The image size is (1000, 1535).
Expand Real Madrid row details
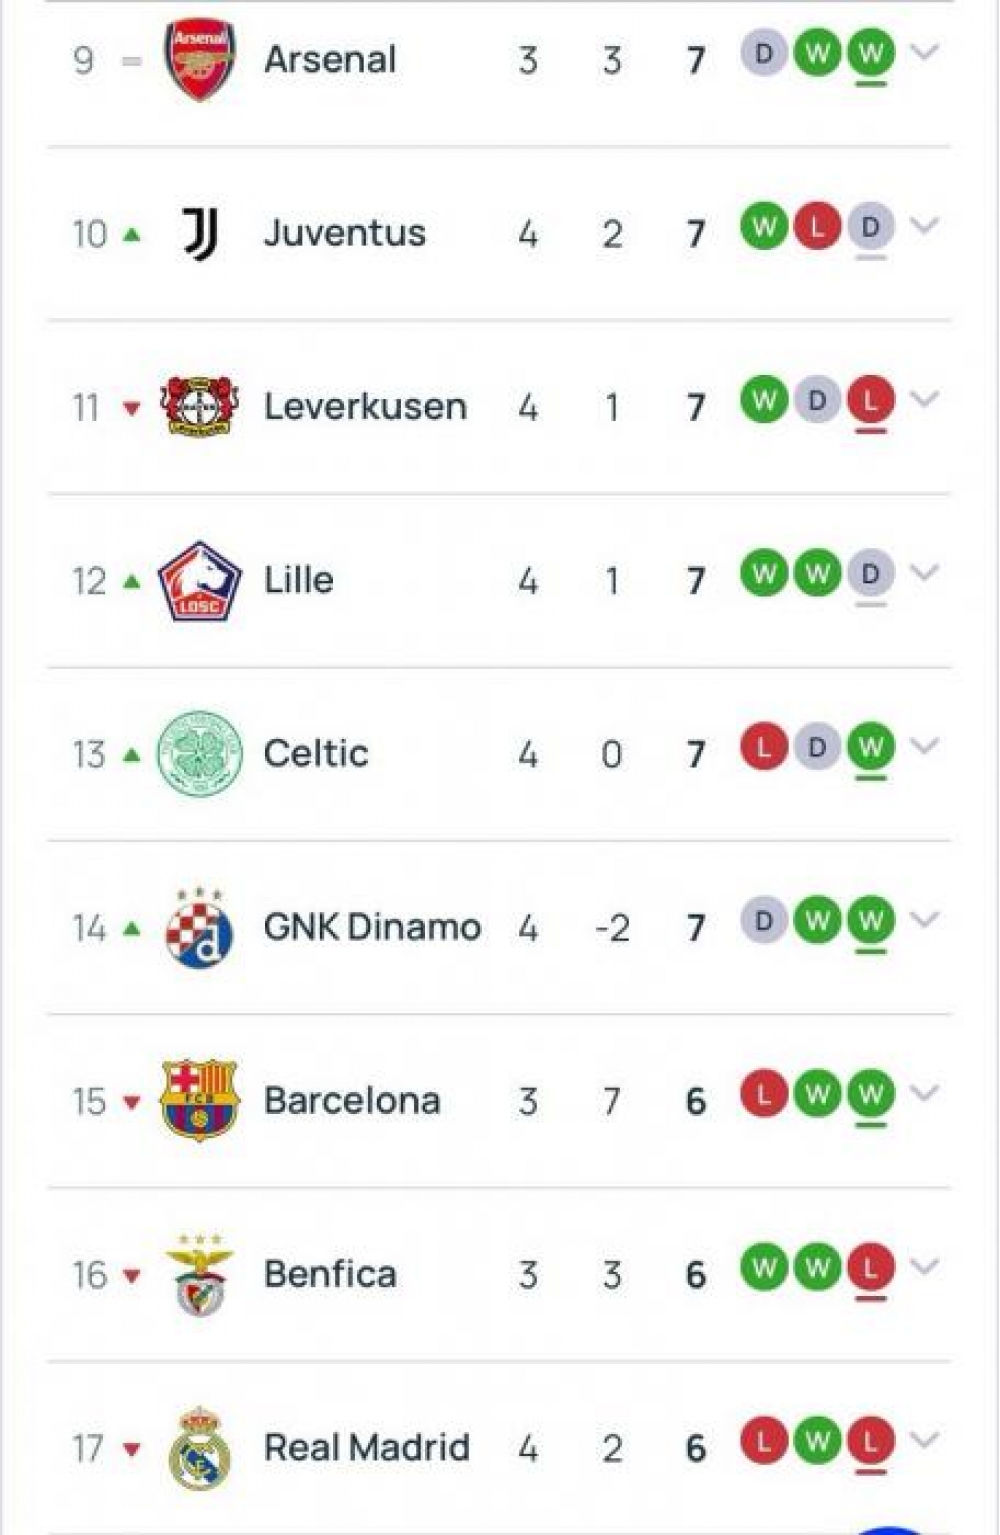click(925, 1440)
